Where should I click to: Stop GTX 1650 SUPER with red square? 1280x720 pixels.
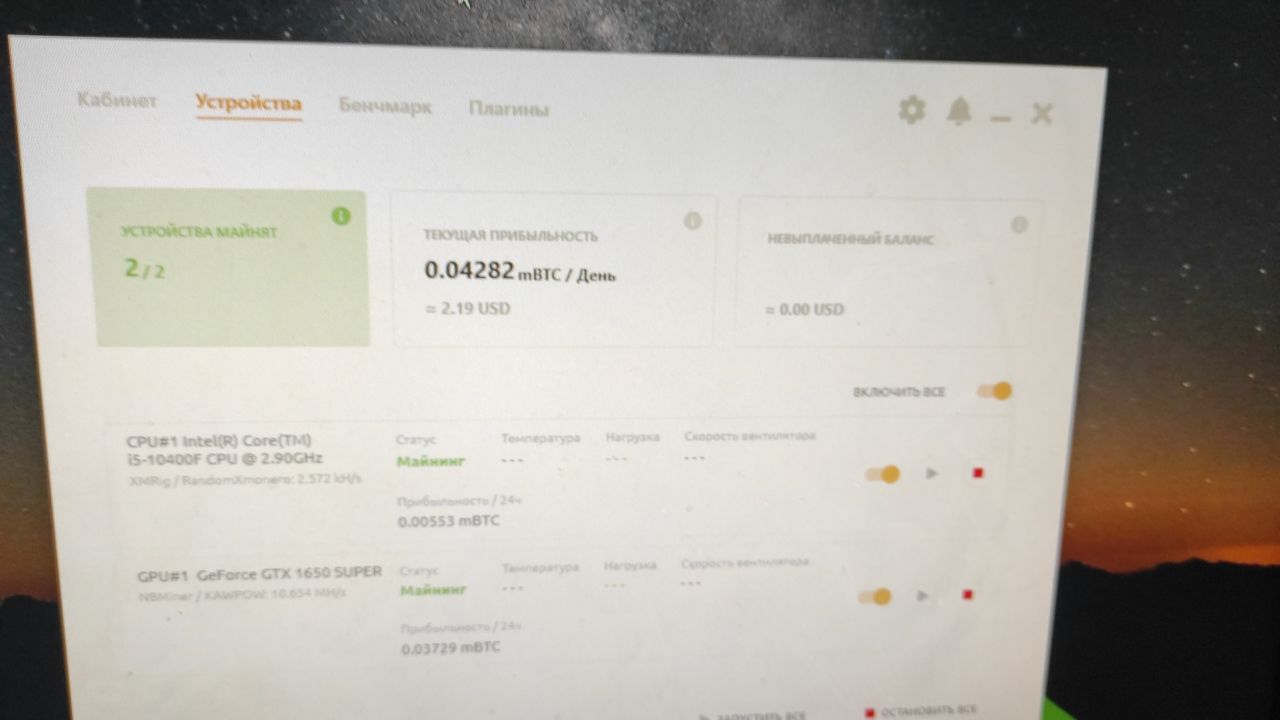pos(967,595)
